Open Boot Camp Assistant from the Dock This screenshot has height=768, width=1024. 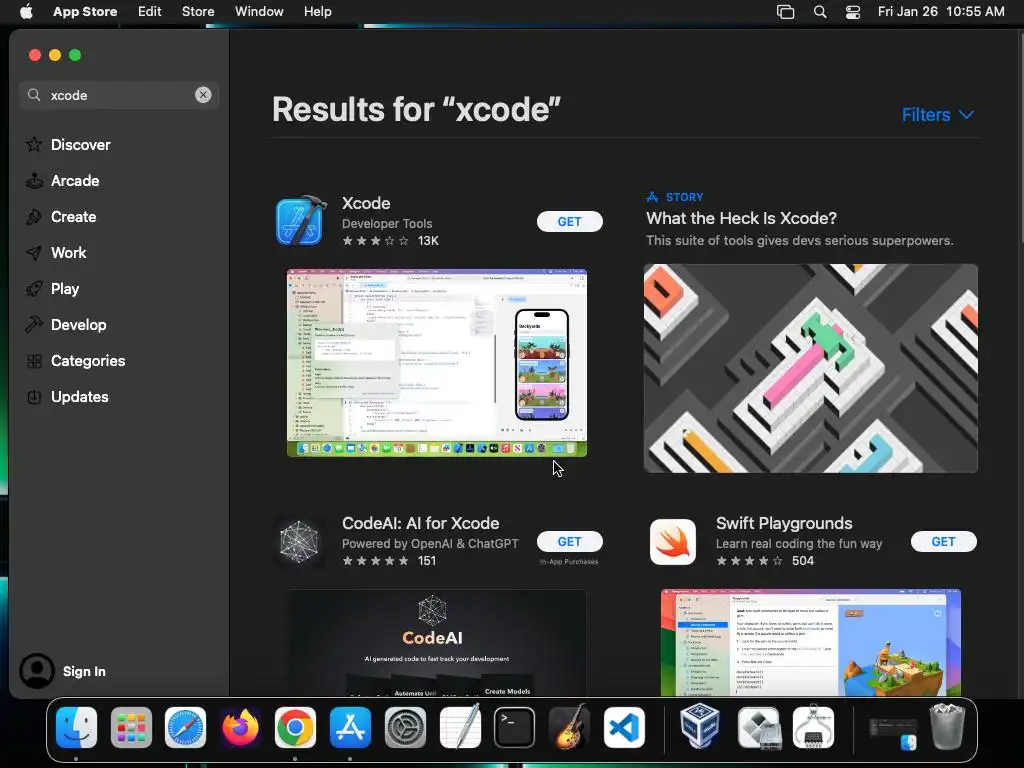pyautogui.click(x=758, y=727)
